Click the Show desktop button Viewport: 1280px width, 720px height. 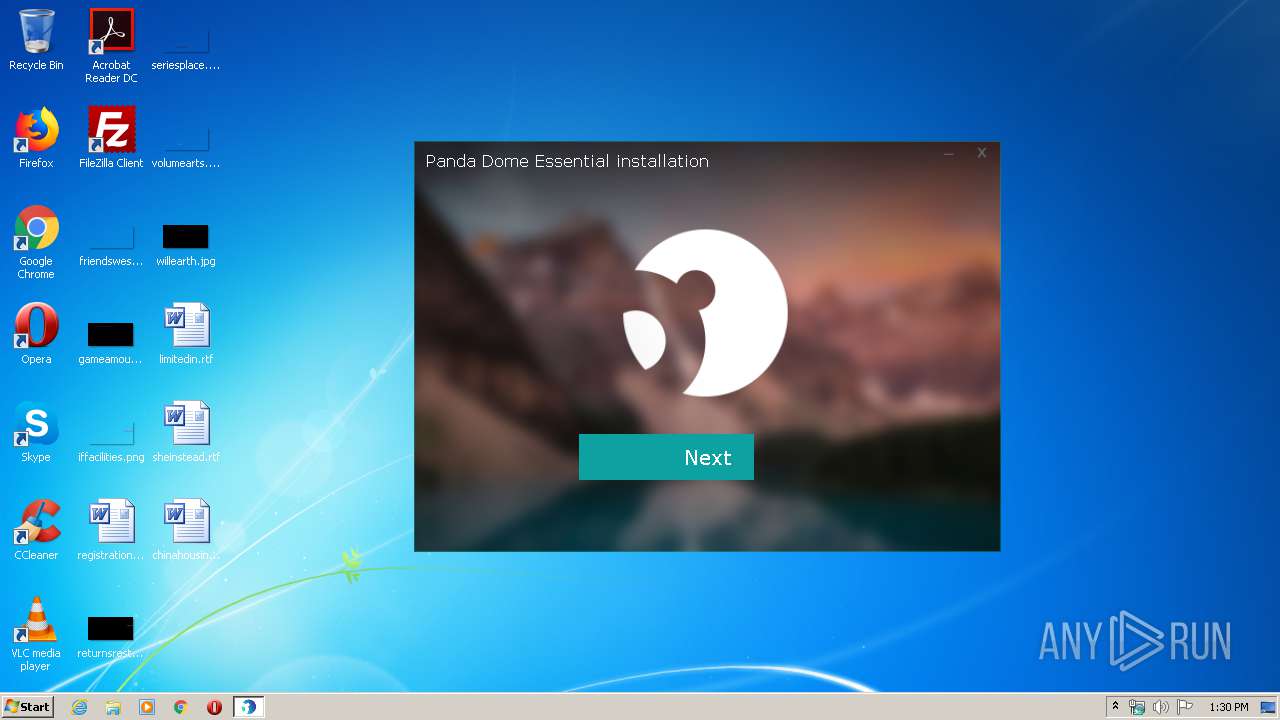click(x=1268, y=707)
